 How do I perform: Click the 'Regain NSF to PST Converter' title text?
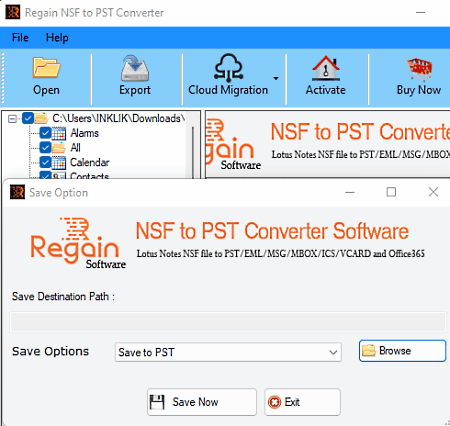[x=94, y=13]
